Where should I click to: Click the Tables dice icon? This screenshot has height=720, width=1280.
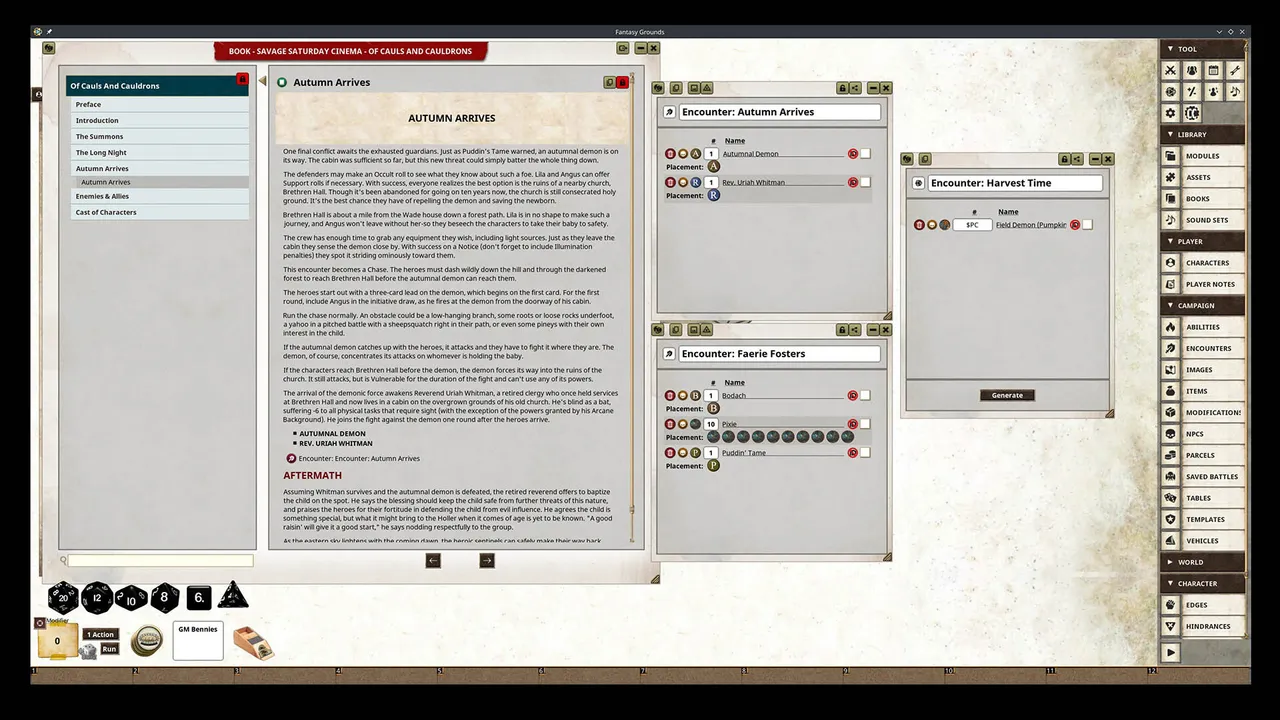(1171, 498)
